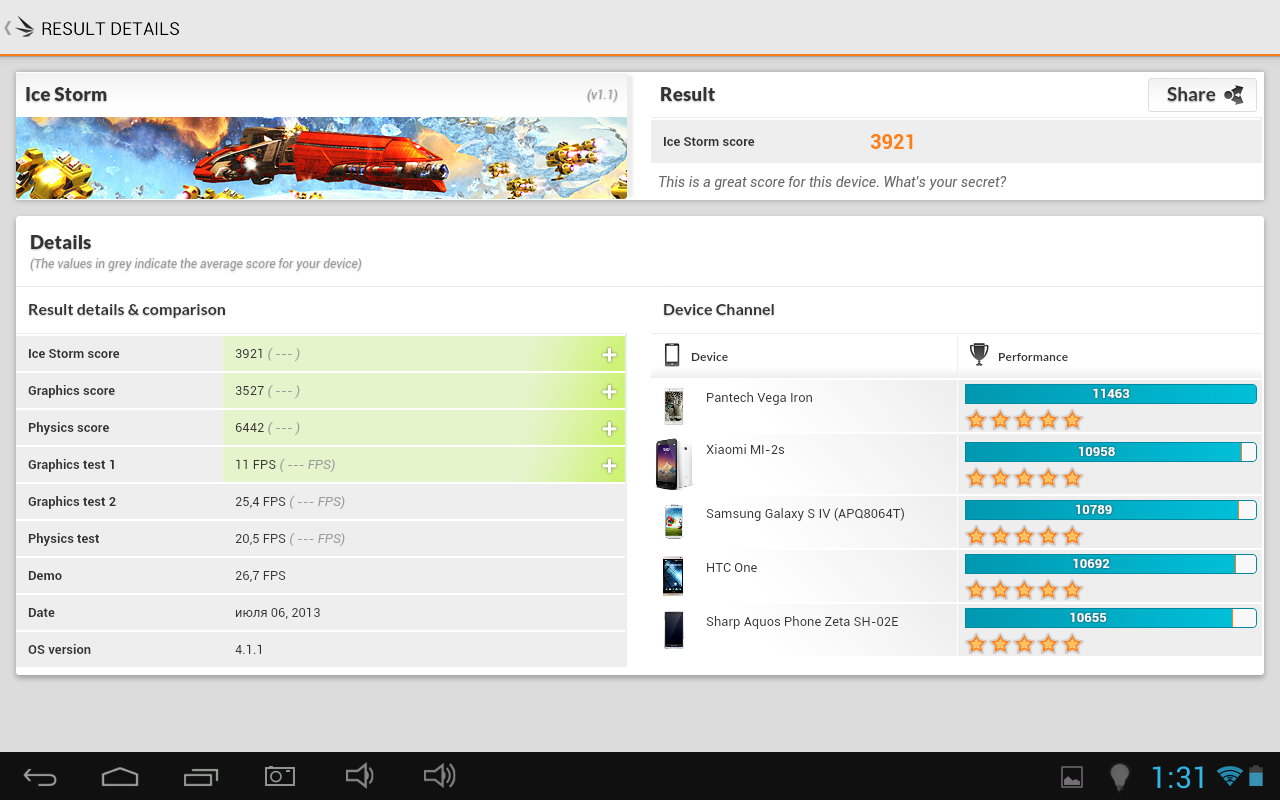Select Xiaomi MI-2s phone thumbnail
Image resolution: width=1280 pixels, height=800 pixels.
point(673,463)
